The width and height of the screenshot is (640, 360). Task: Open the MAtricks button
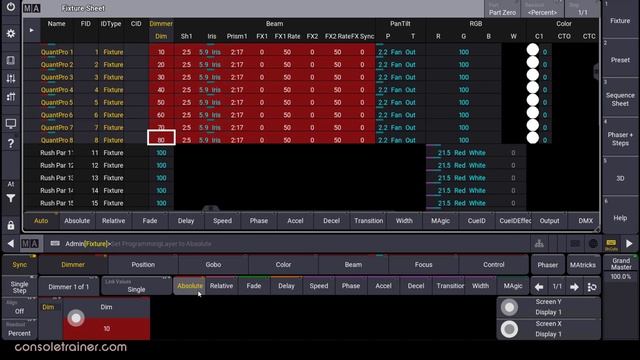[x=583, y=264]
